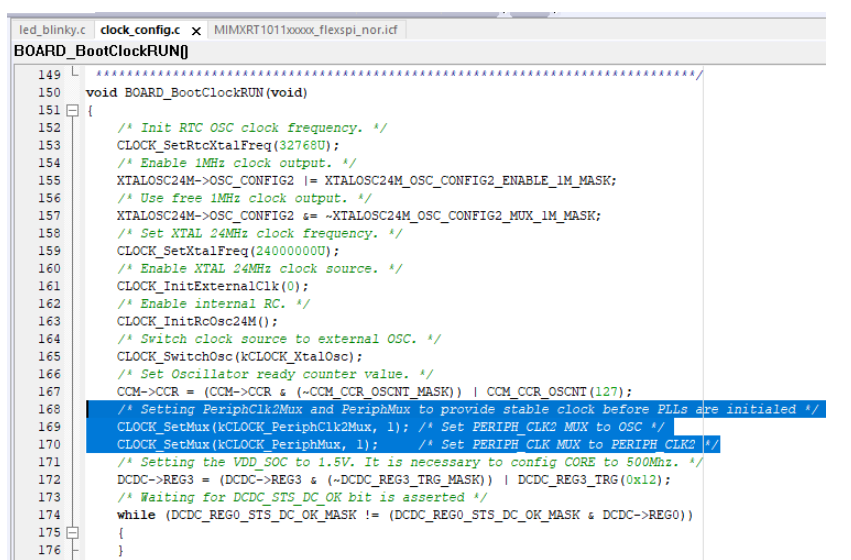Click line number 172

tap(49, 480)
